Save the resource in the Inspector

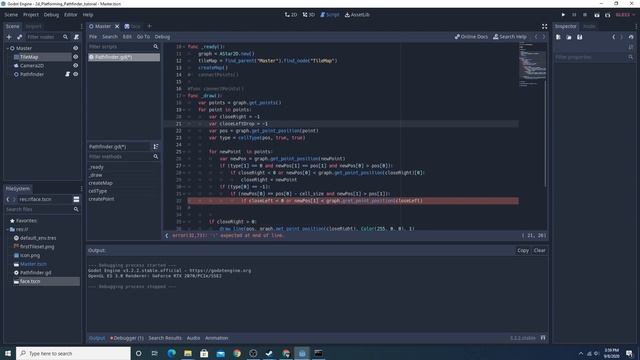580,37
